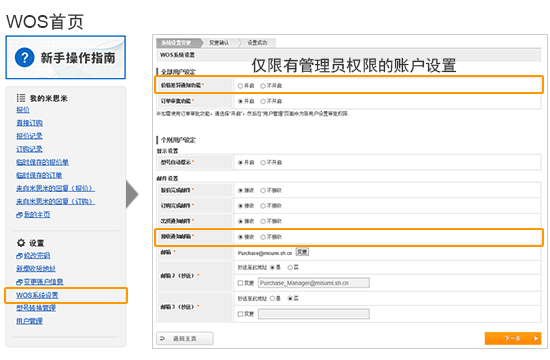The height and width of the screenshot is (360, 550).
Task: Tick 变更 checkbox in 邮箱3（抄送） row
Action: (240, 314)
